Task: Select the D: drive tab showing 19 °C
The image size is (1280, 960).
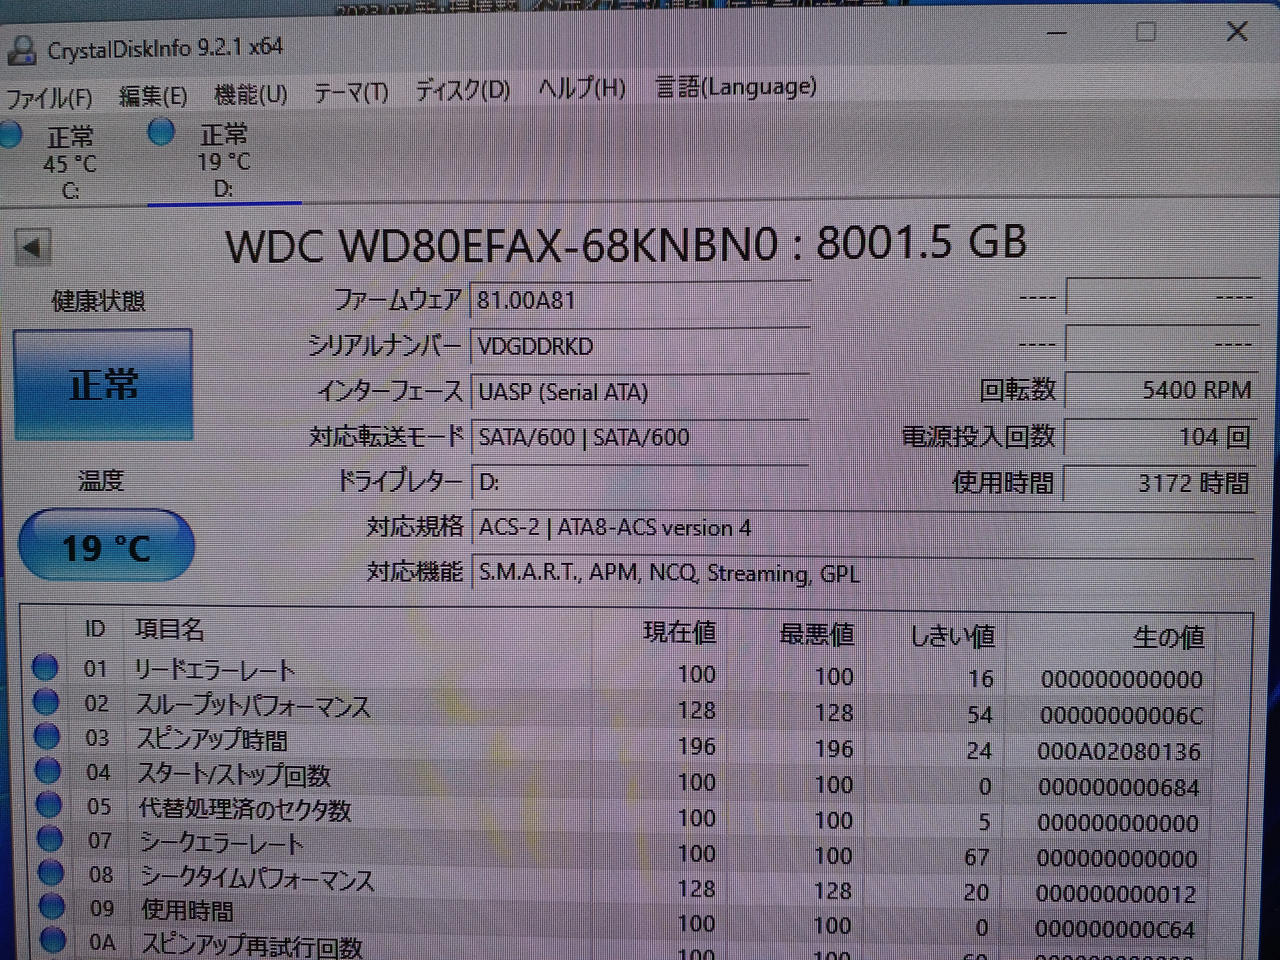Action: click(x=224, y=161)
